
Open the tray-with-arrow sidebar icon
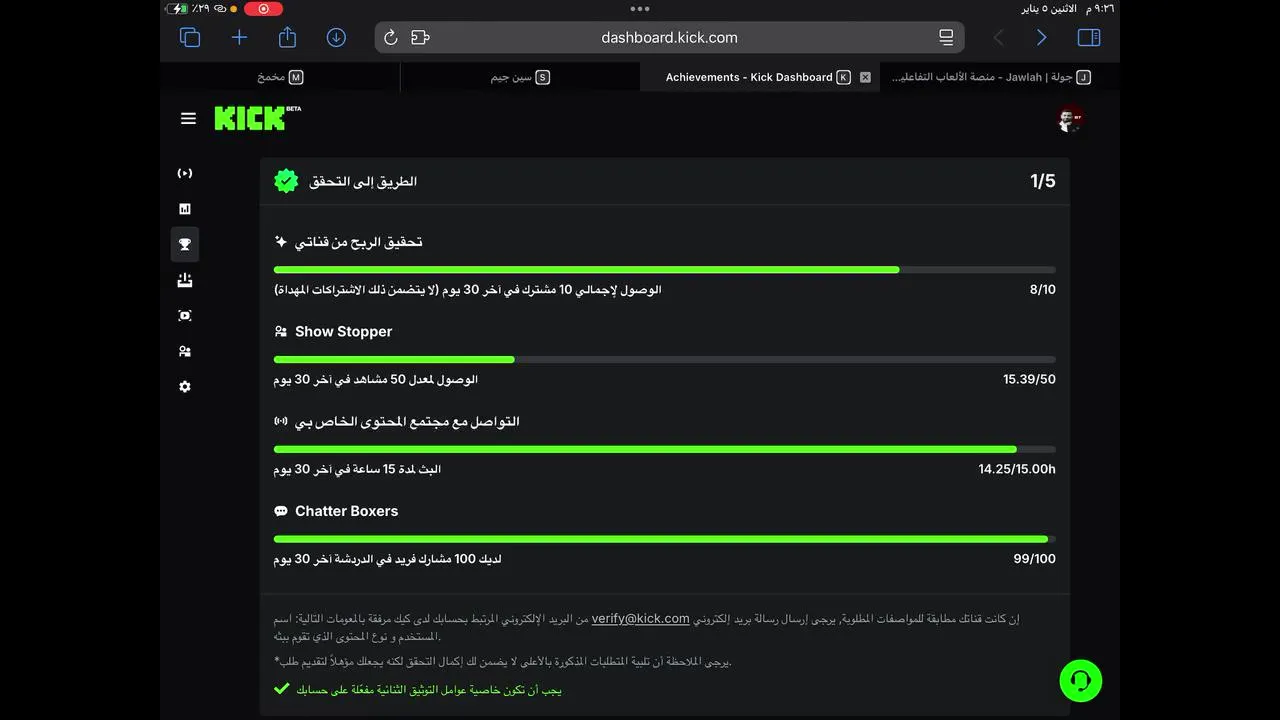[x=185, y=281]
